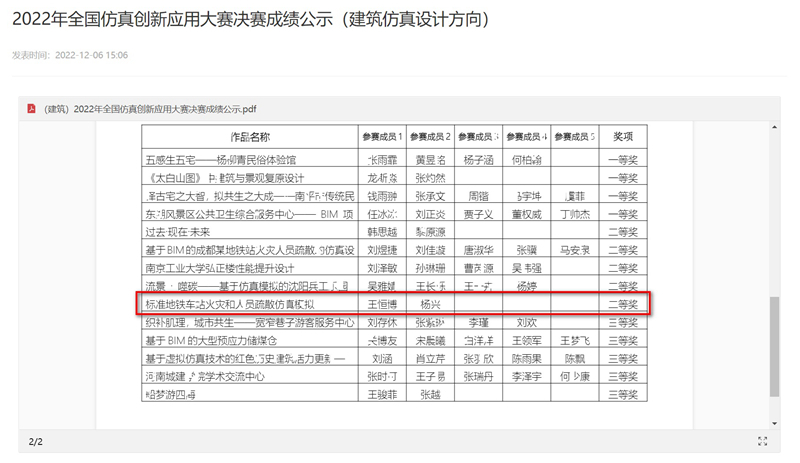Screen dimensions: 800x463
Task: Click the 发表时间 publish date text
Action: (x=70, y=55)
